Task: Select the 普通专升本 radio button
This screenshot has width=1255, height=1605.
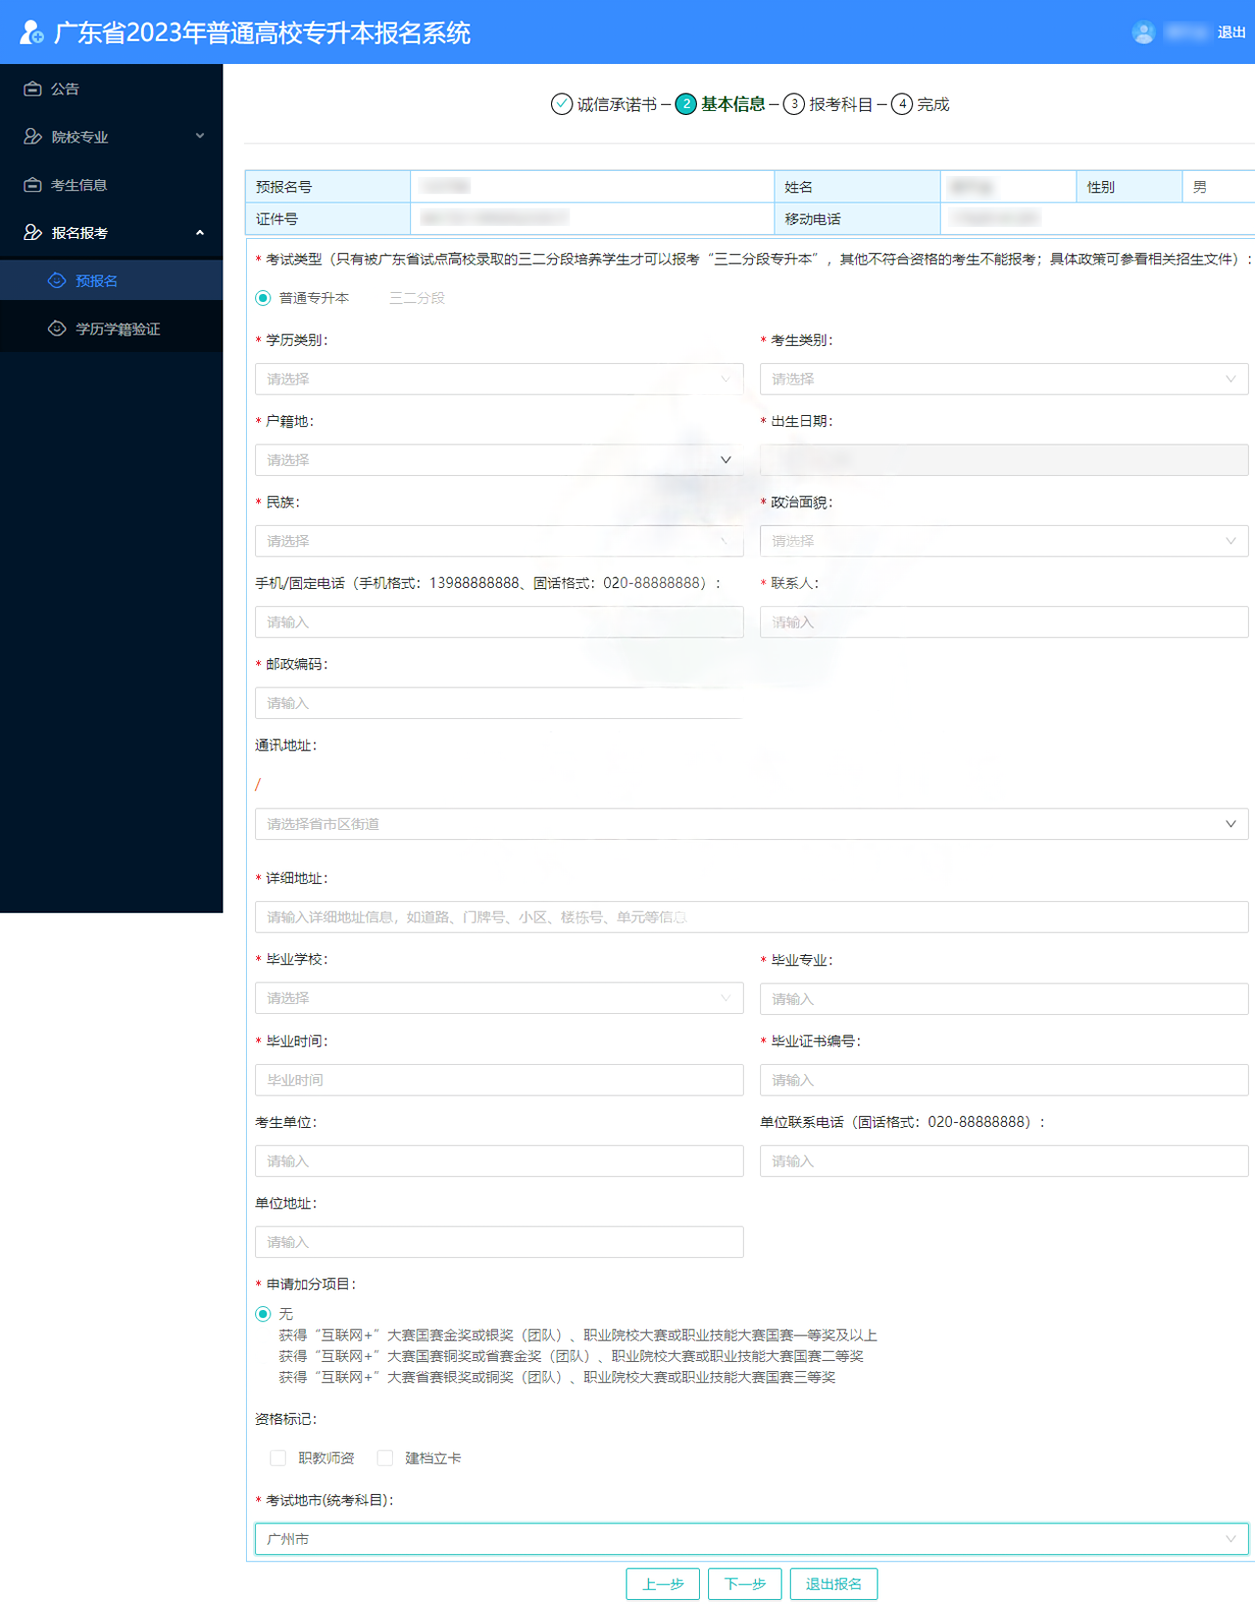Action: (x=263, y=298)
